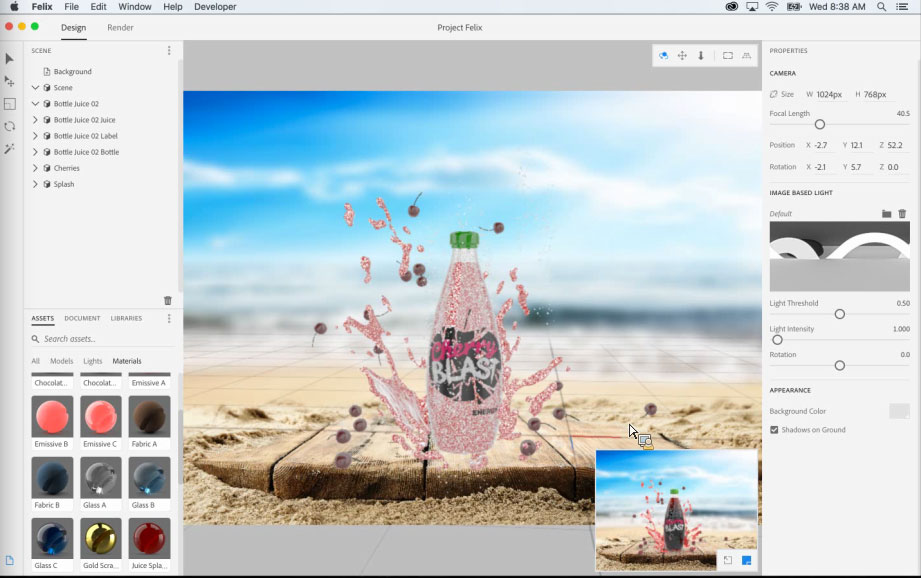Select the Fabric A material
The image size is (921, 578).
pos(149,422)
